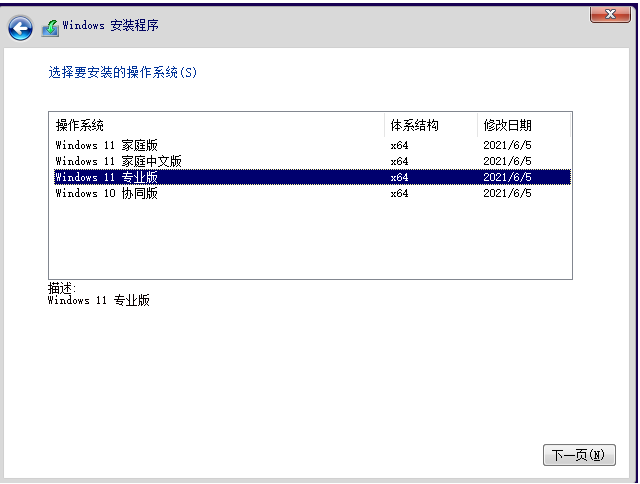
Task: Click 2021/6/5 in Windows 11 家庭中文版 row
Action: click(x=507, y=161)
